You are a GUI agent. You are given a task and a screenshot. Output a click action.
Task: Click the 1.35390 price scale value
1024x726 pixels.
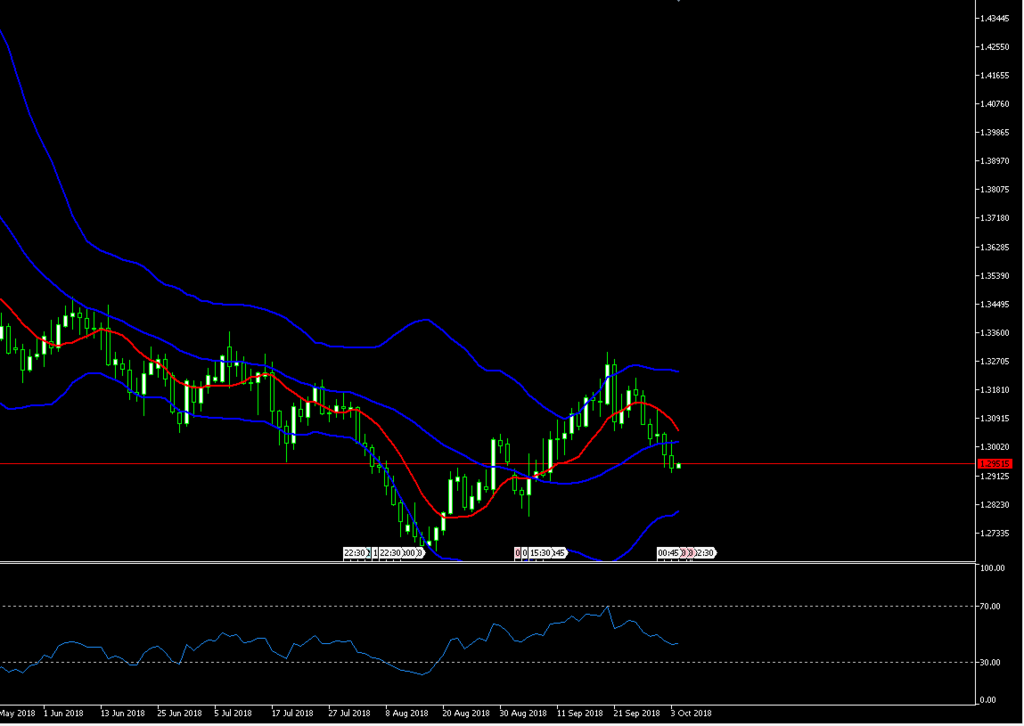[x=995, y=276]
